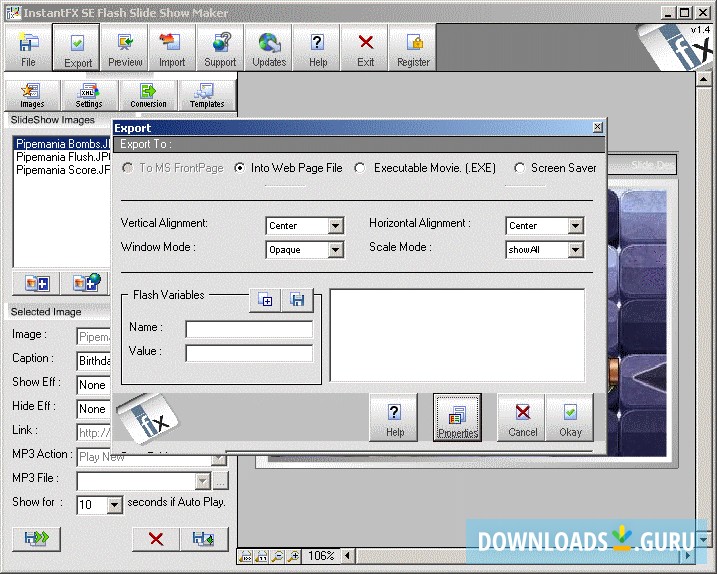
Task: Open the Register lock icon
Action: (413, 48)
